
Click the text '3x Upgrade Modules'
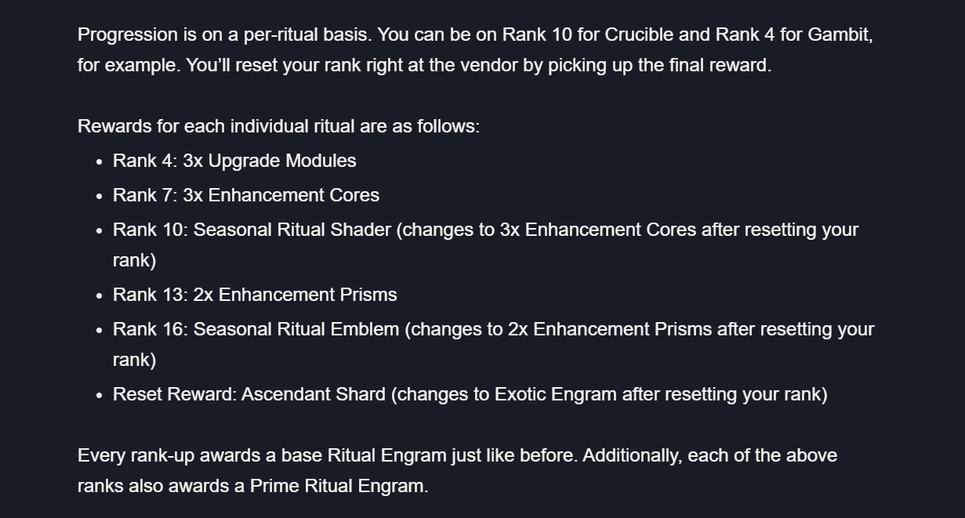269,161
